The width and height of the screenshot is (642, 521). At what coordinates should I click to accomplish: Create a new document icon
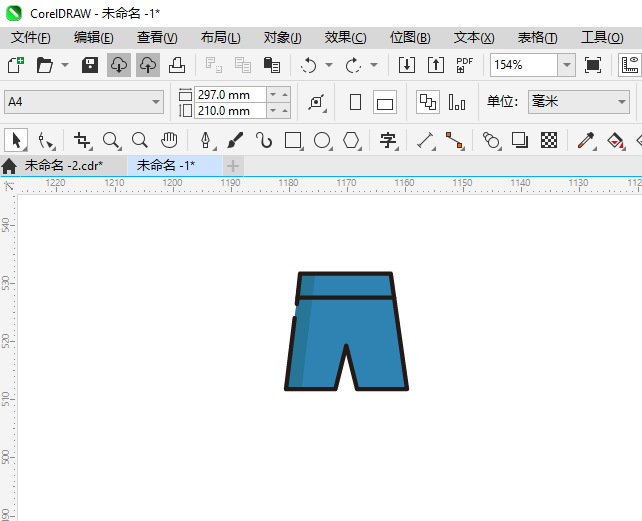point(16,65)
